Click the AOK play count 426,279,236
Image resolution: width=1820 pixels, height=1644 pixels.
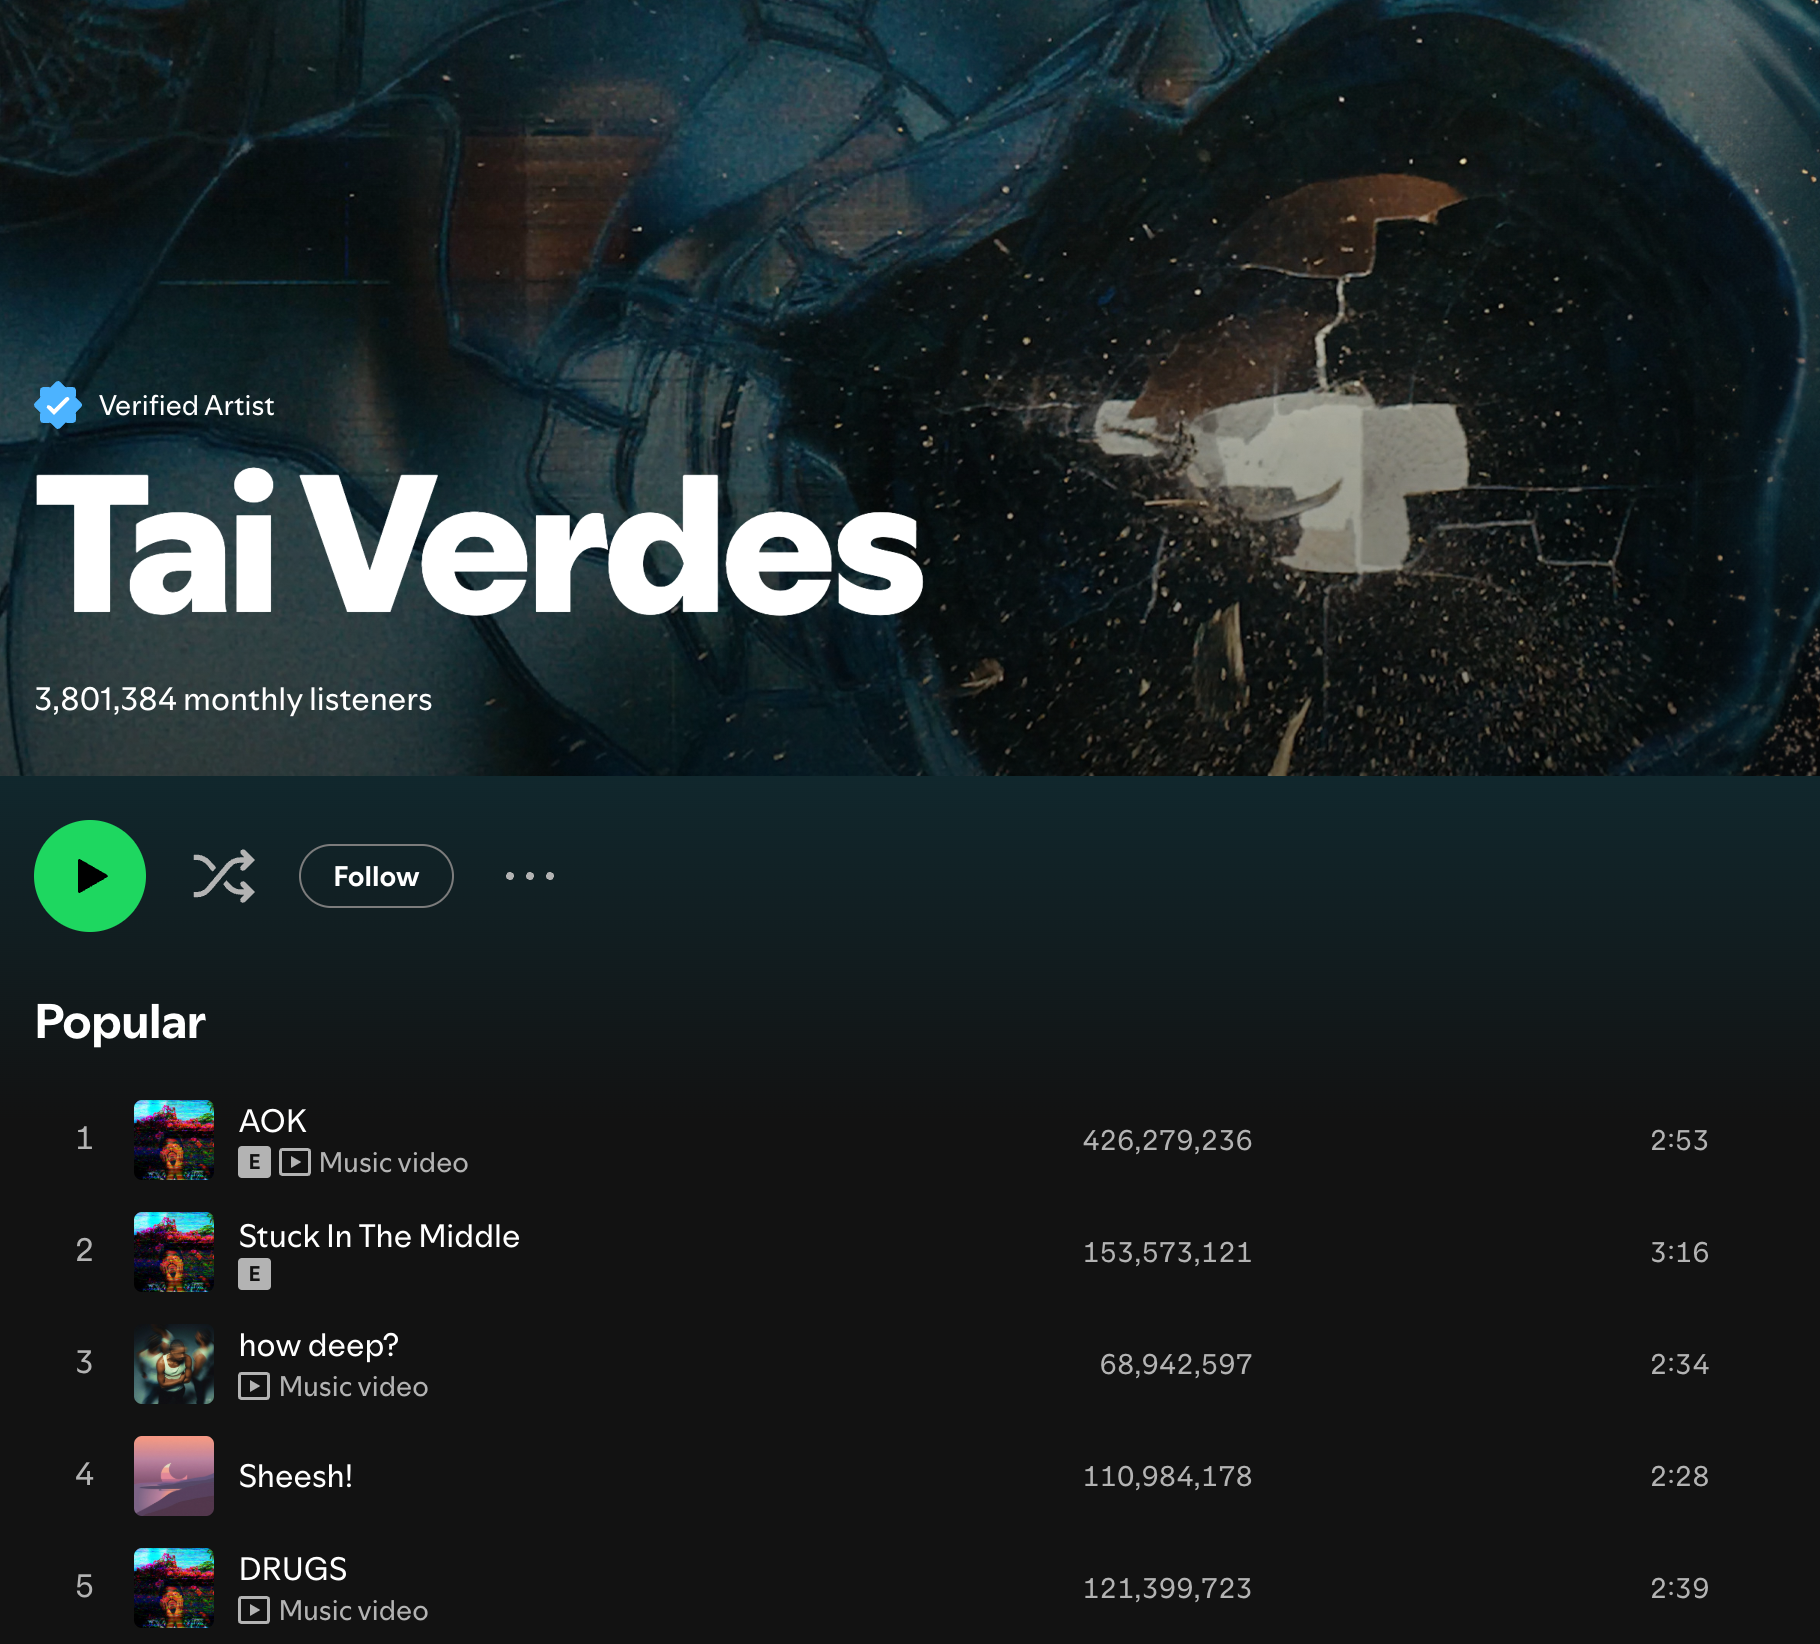tap(1167, 1140)
